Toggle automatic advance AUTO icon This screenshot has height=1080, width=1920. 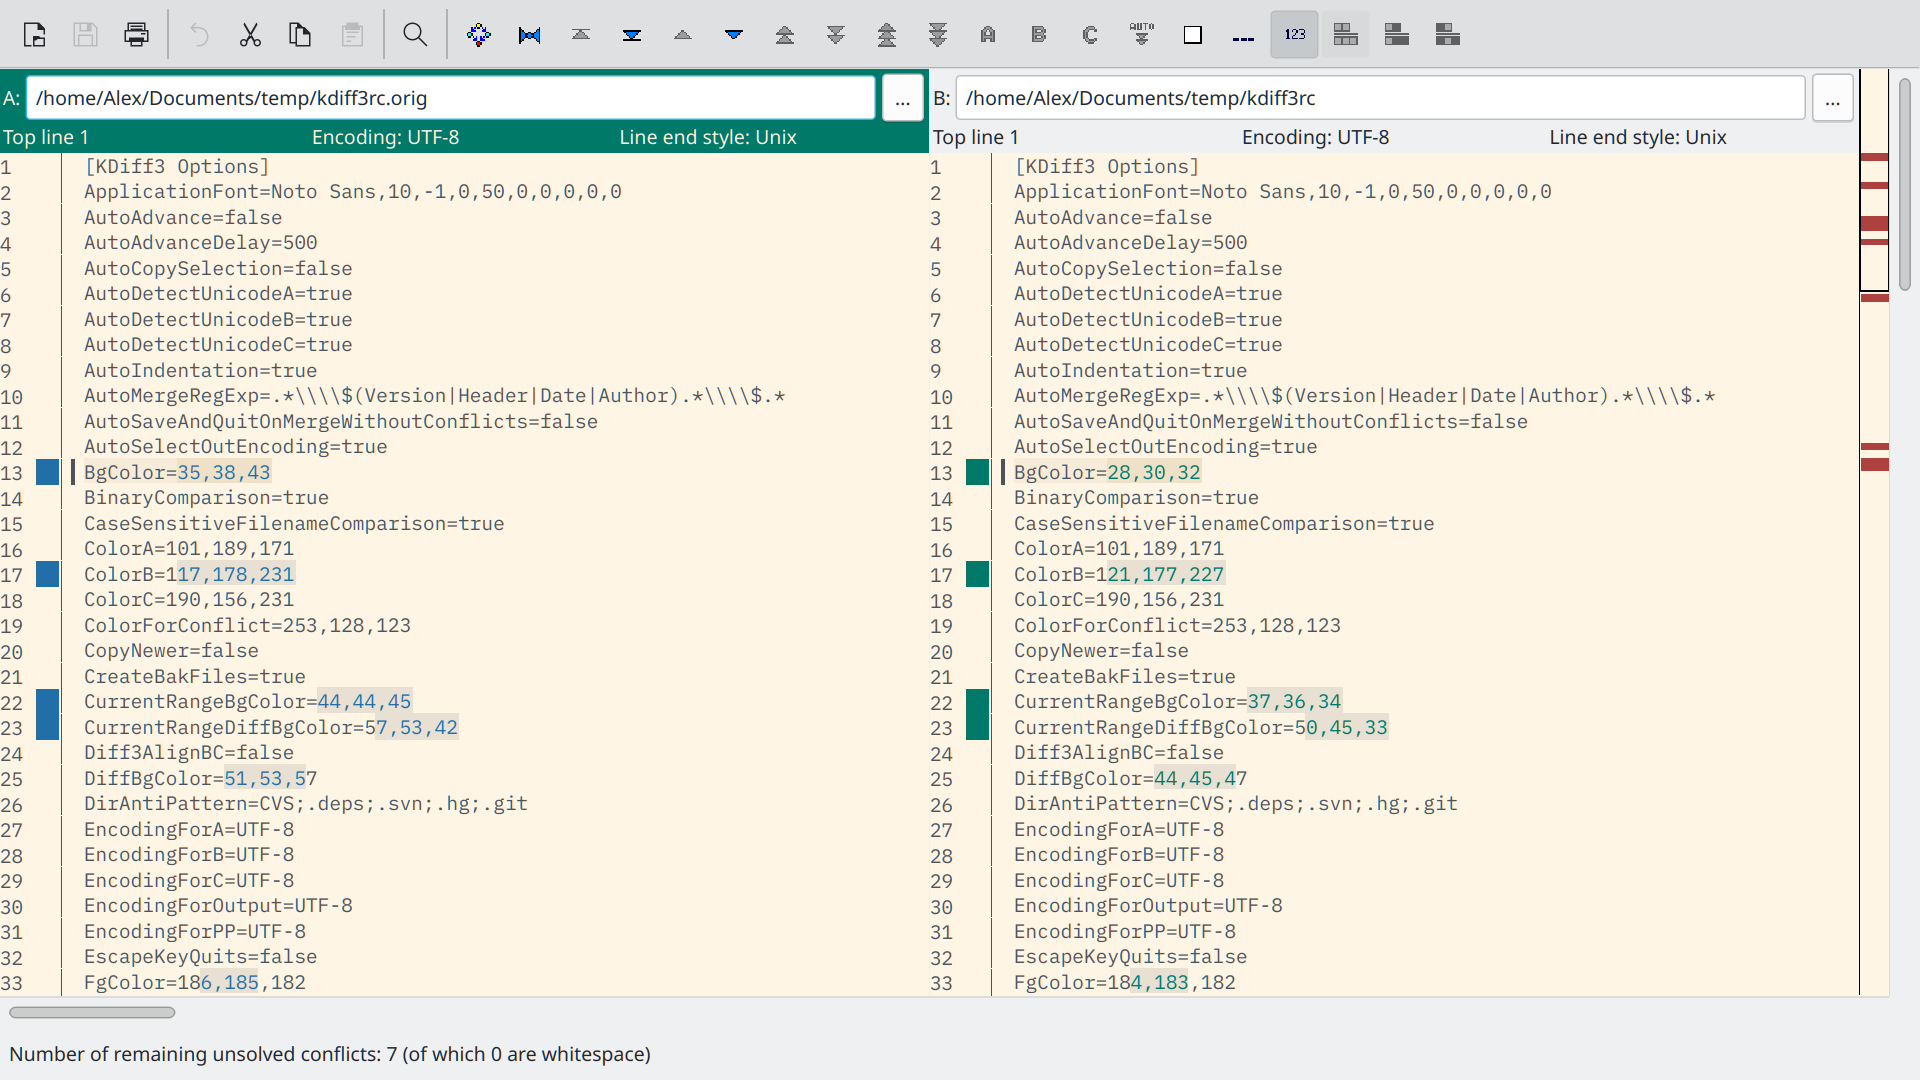point(1141,35)
